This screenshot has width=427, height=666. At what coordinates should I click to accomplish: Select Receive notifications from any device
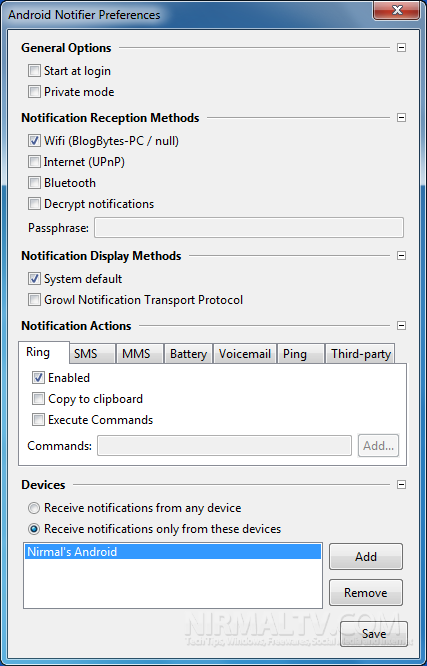point(34,508)
